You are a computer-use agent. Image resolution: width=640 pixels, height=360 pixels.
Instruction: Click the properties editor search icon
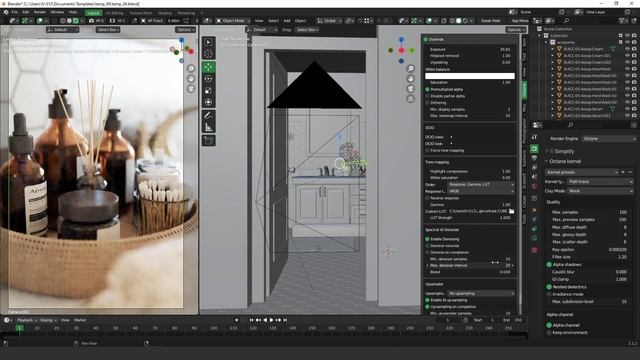(570, 125)
